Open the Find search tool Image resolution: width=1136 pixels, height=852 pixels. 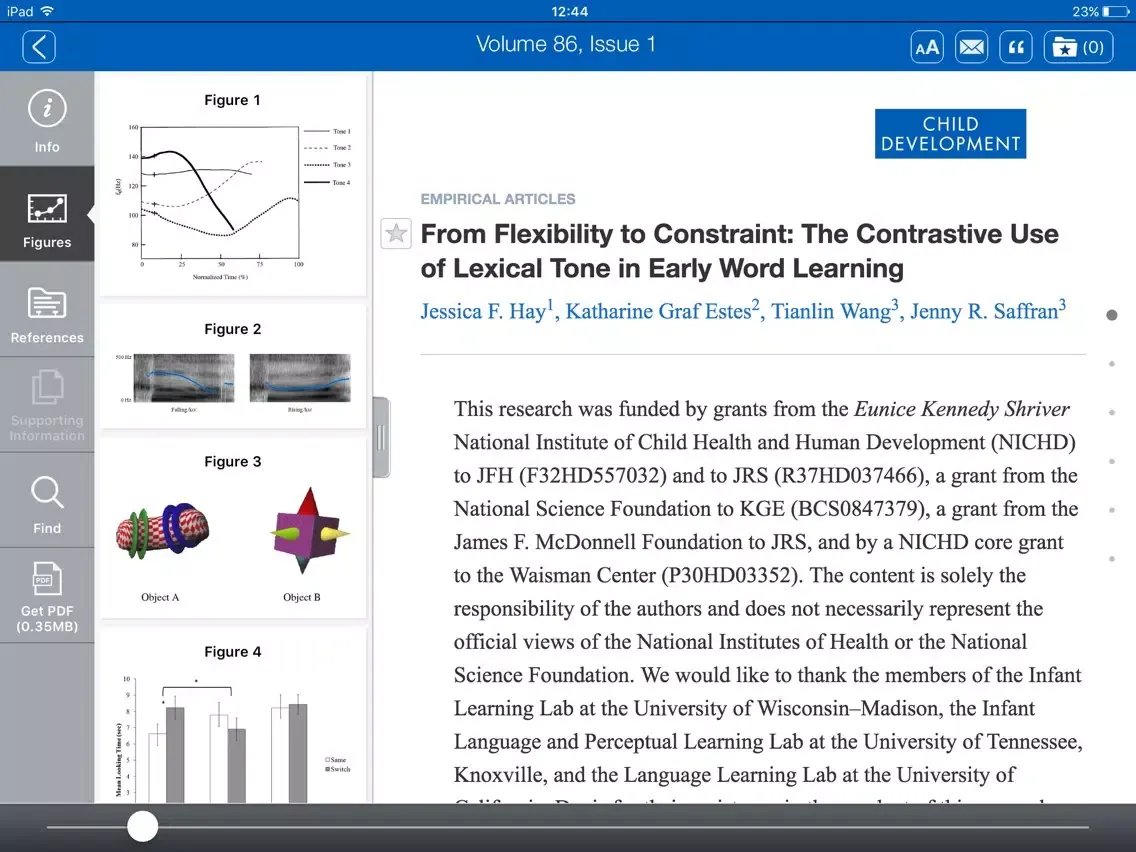pyautogui.click(x=47, y=504)
